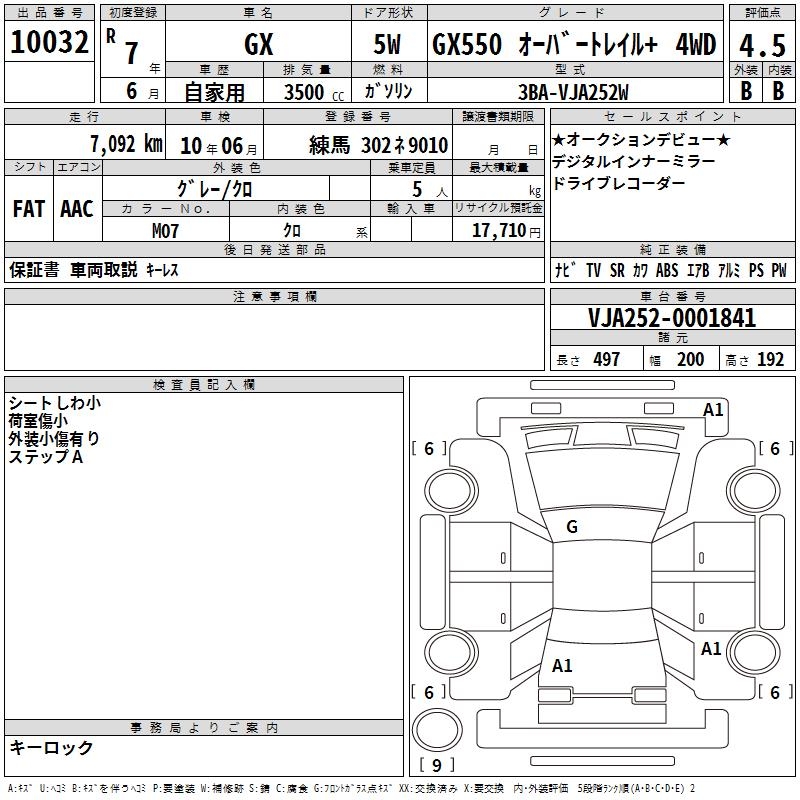This screenshot has width=800, height=800.
Task: Click the recycle deposit 17,710円
Action: [506, 231]
